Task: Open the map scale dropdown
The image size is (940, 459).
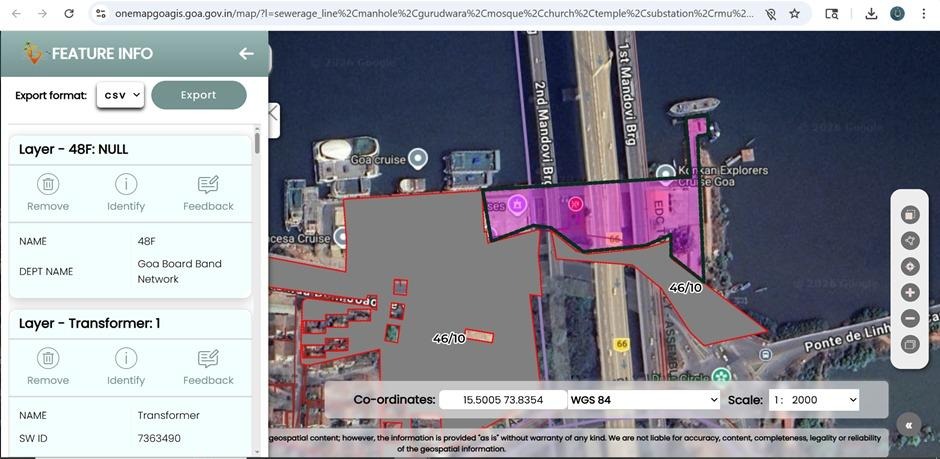Action: point(814,400)
